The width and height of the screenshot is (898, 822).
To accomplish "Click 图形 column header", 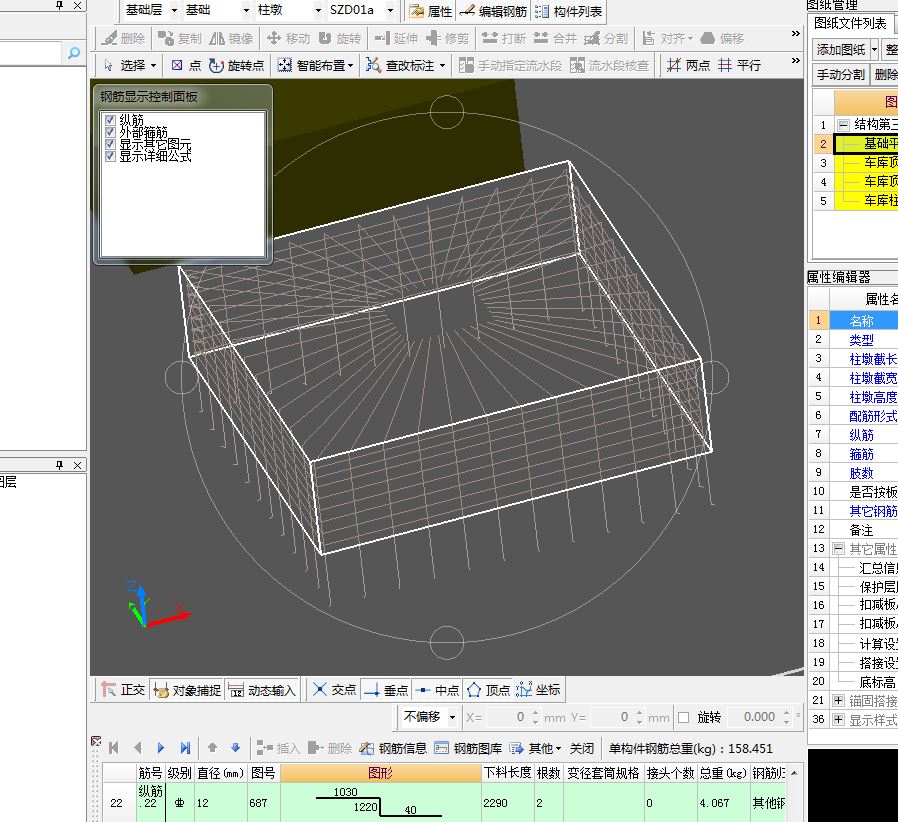I will click(x=381, y=773).
